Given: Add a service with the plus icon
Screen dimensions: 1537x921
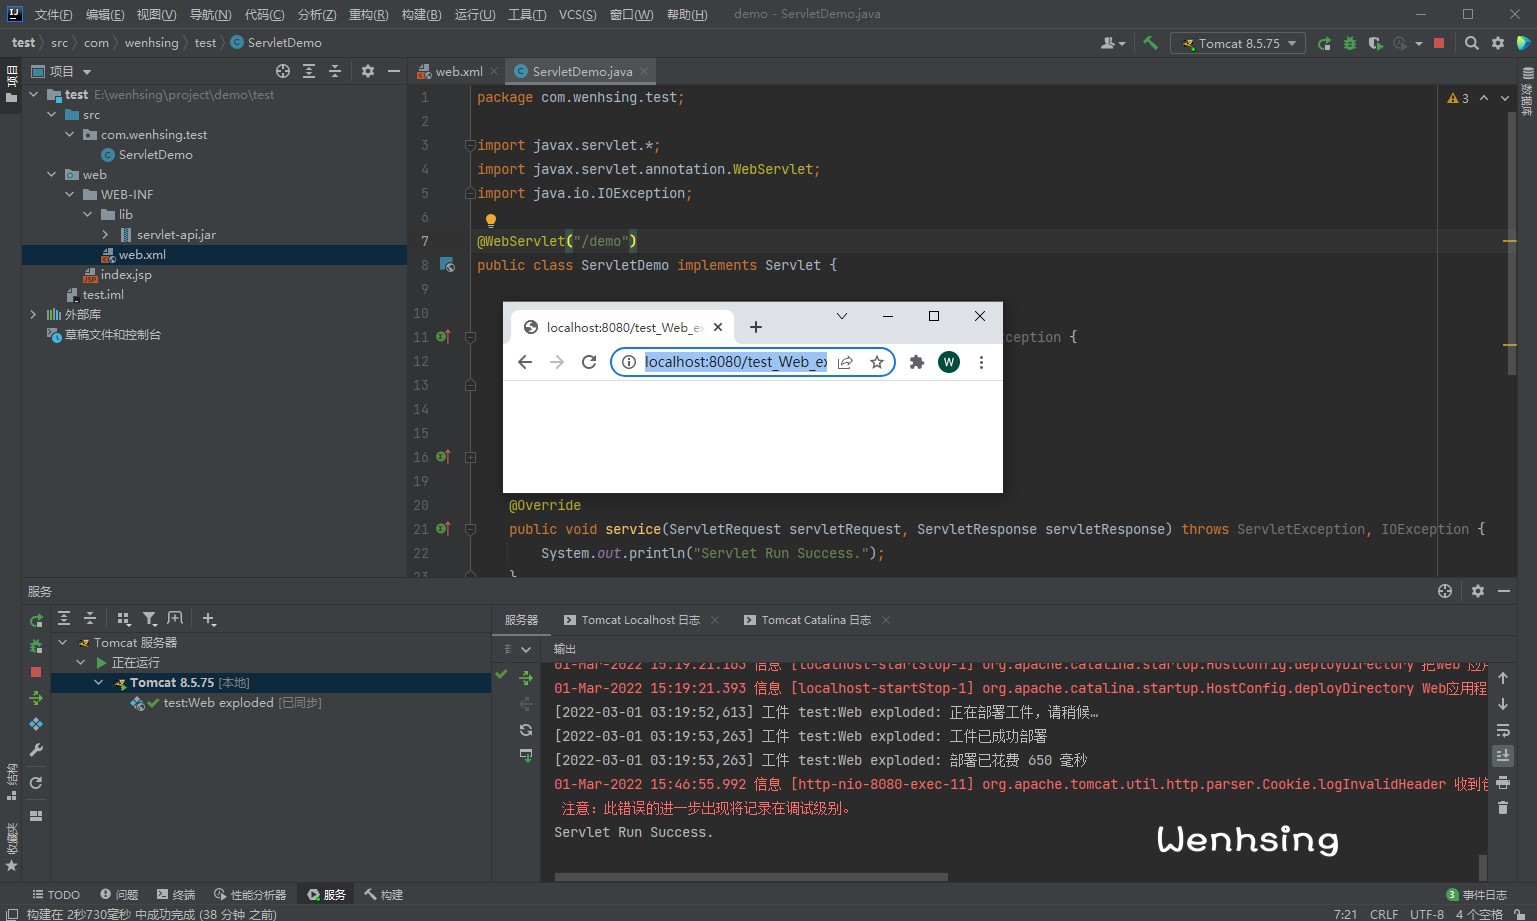Looking at the screenshot, I should [208, 619].
